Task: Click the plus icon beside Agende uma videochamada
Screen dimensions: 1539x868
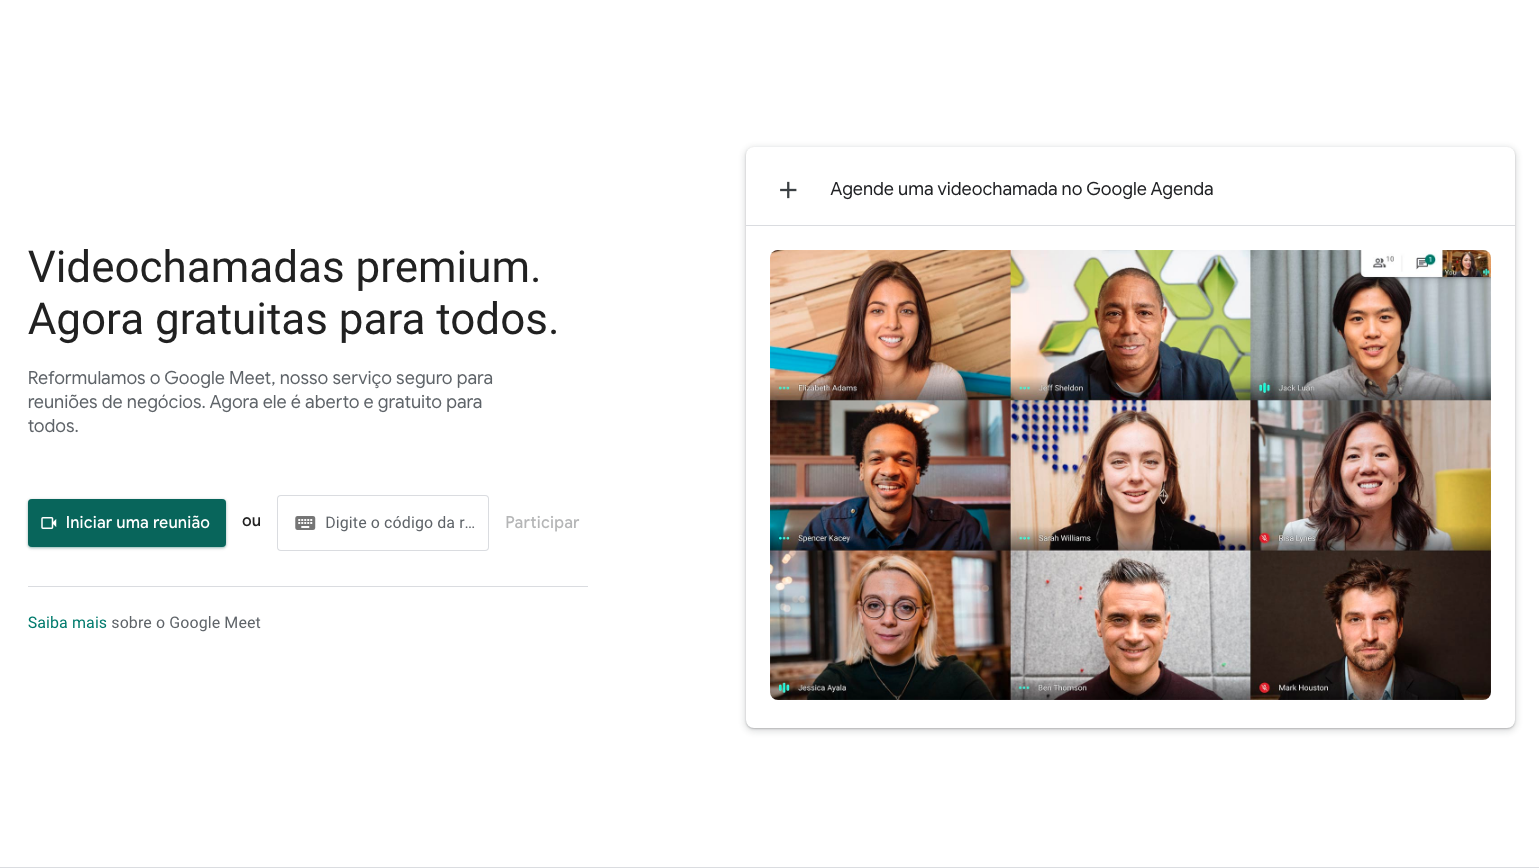Action: pos(788,190)
